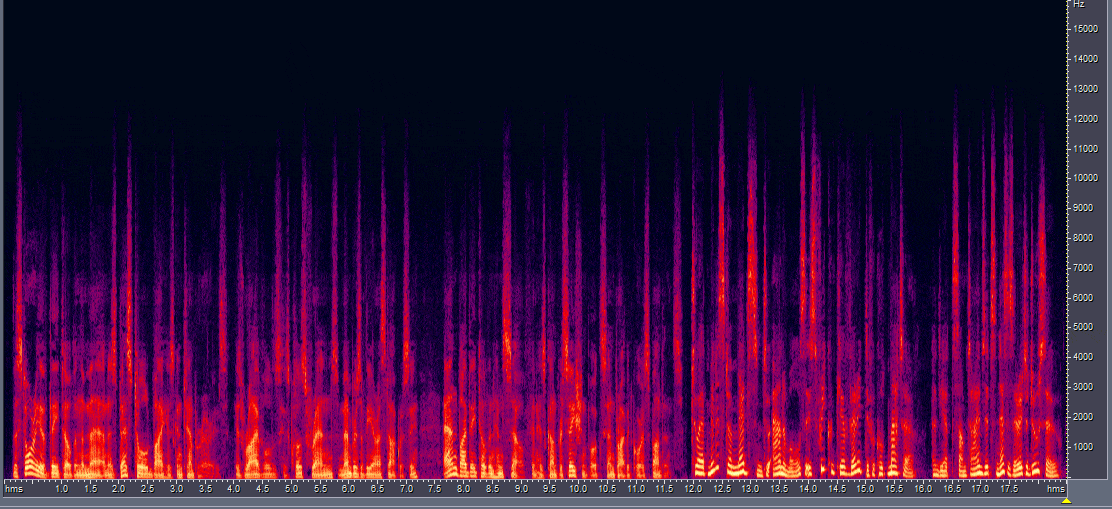Click the 2.5 mark on time ruler
Image resolution: width=1112 pixels, height=509 pixels.
[x=148, y=489]
